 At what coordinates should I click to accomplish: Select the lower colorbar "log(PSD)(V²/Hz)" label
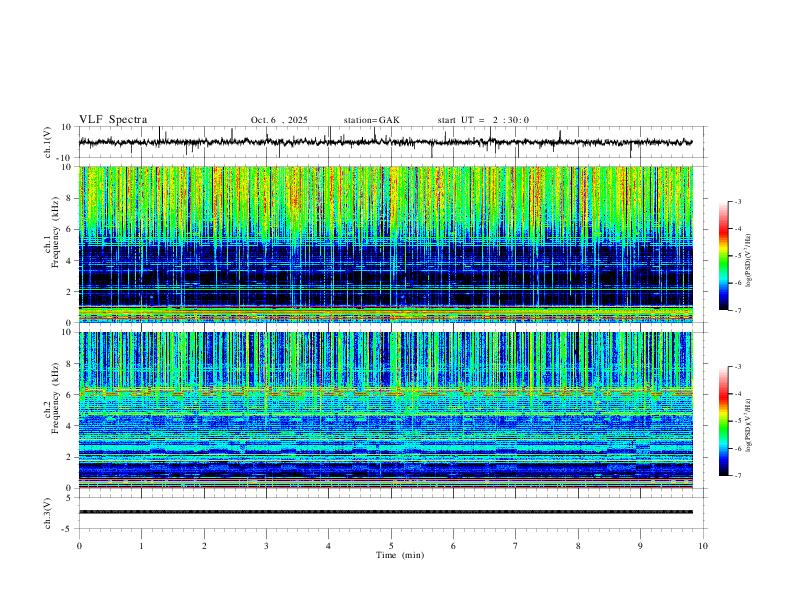749,426
